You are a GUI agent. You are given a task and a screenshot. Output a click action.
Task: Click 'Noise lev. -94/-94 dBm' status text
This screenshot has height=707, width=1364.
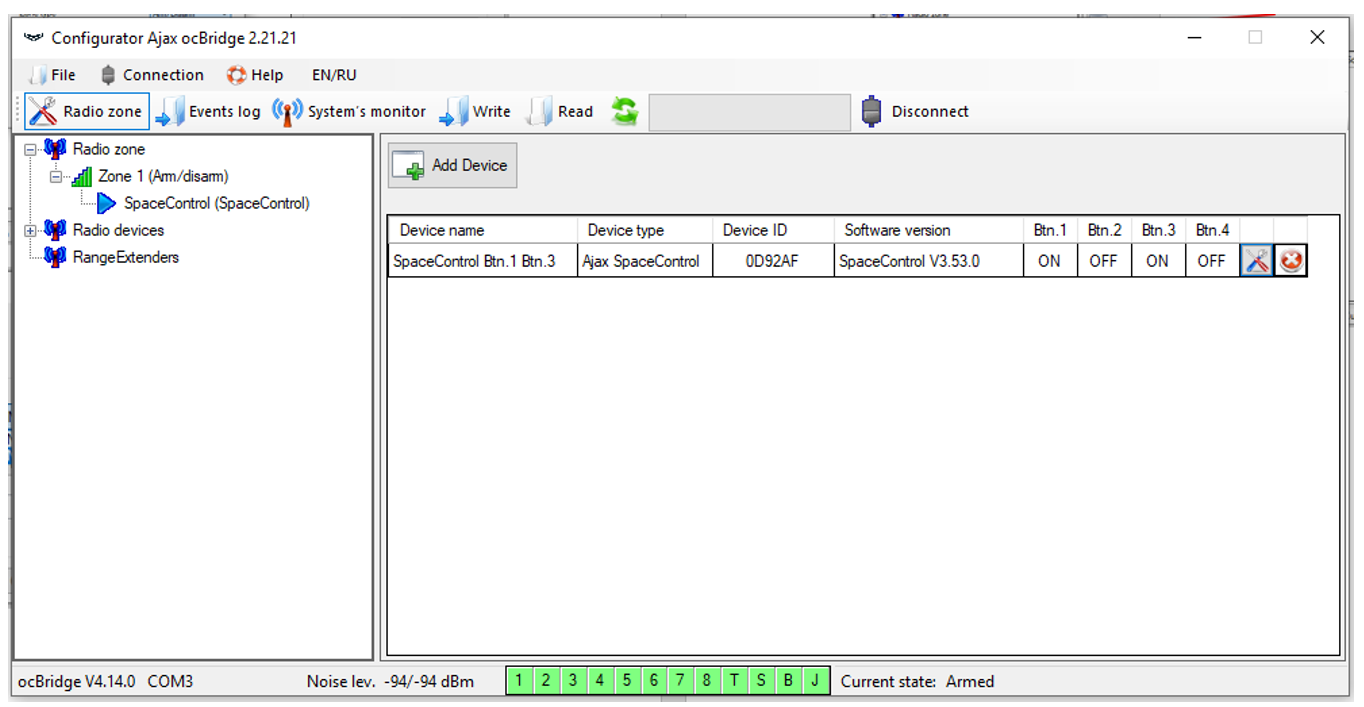click(x=390, y=681)
